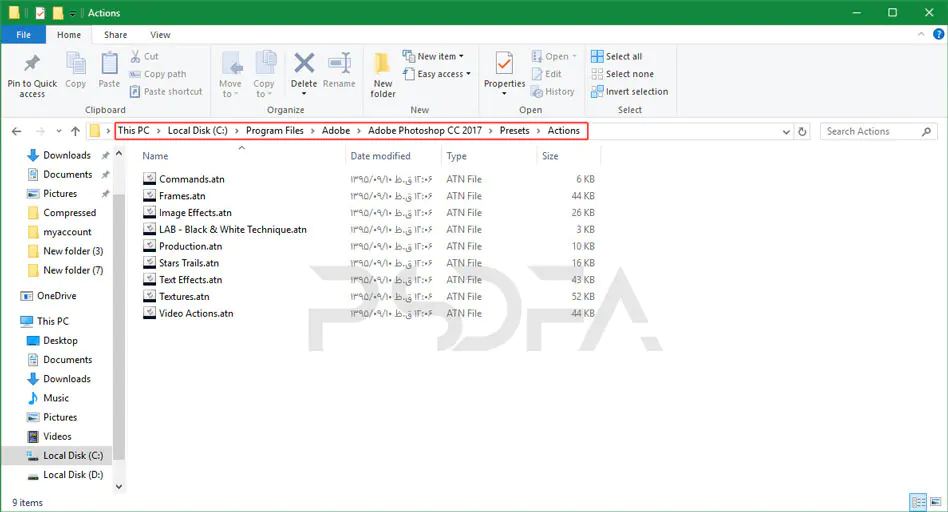Screen dimensions: 948x512
Task: Open the Compressed folder in sidebar
Action: (x=69, y=213)
